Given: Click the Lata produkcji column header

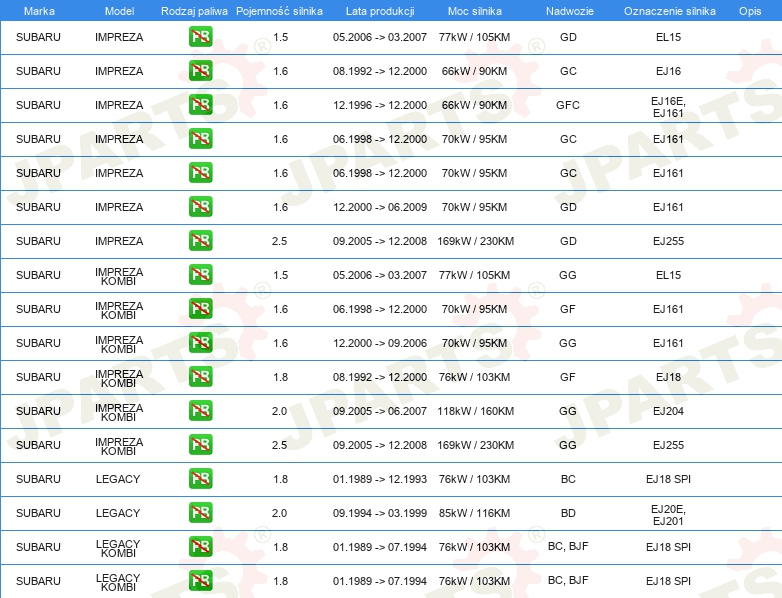Looking at the screenshot, I should click(x=380, y=11).
